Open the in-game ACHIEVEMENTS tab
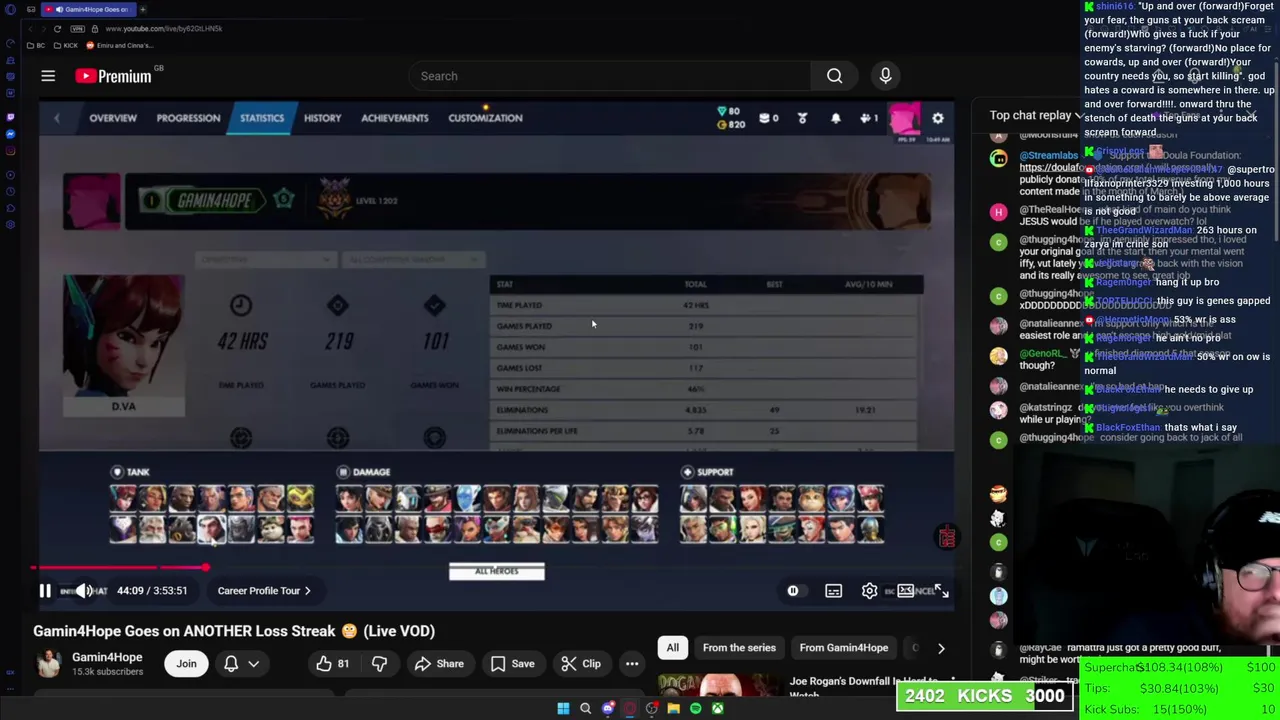Image resolution: width=1280 pixels, height=720 pixels. pyautogui.click(x=394, y=118)
